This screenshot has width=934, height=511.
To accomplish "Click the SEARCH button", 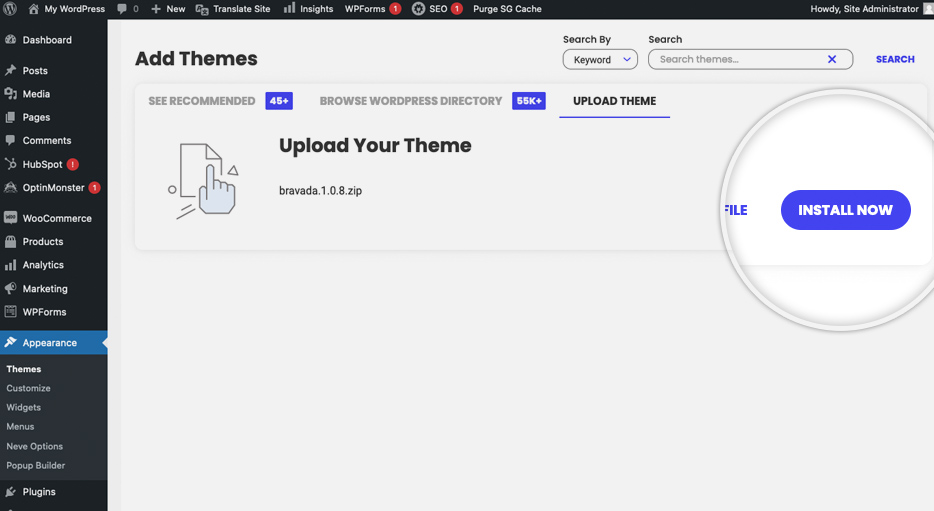I will click(895, 60).
